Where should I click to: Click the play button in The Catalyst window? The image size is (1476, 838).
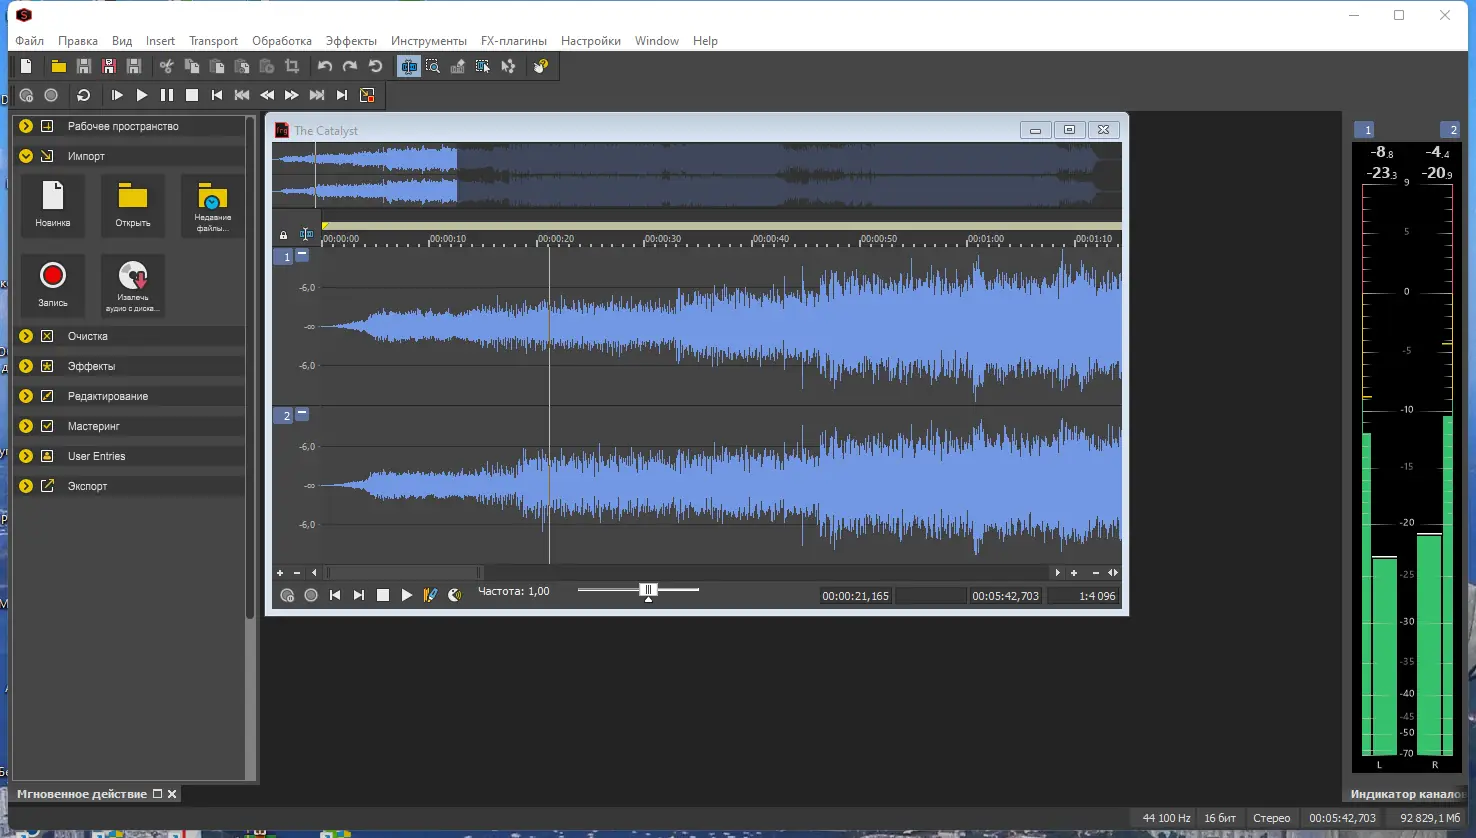pyautogui.click(x=407, y=595)
